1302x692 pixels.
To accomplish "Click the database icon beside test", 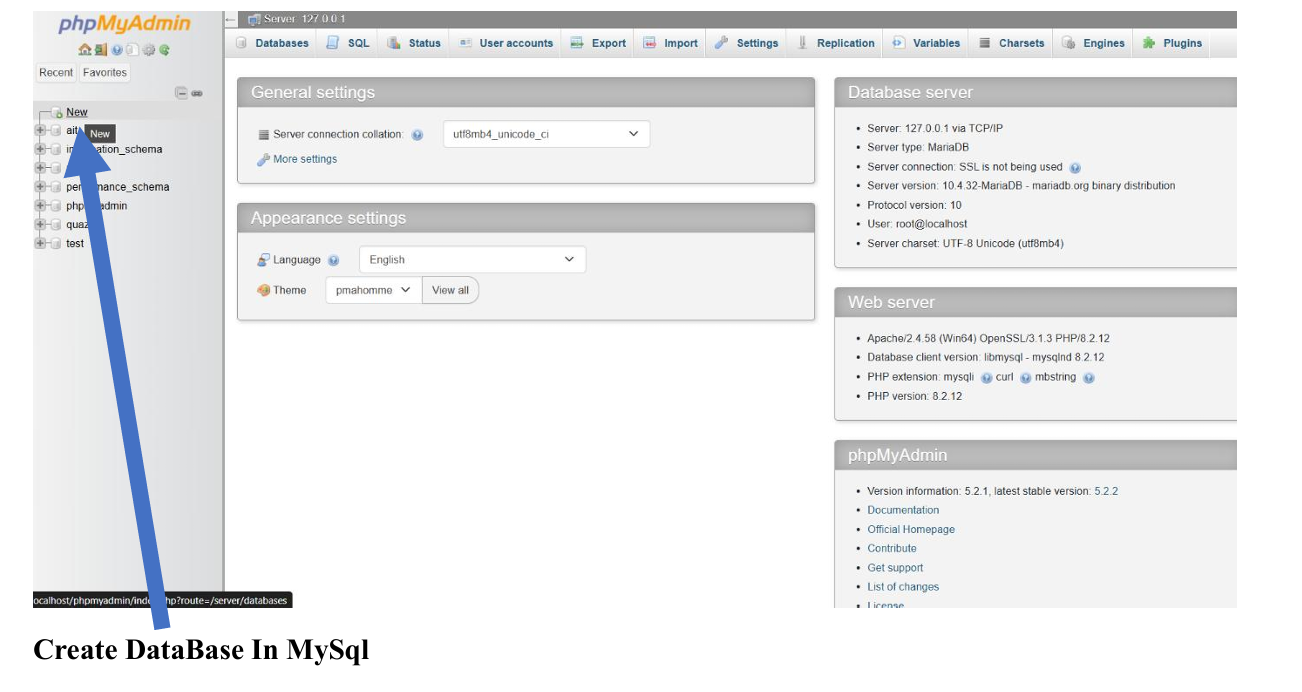I will click(56, 244).
